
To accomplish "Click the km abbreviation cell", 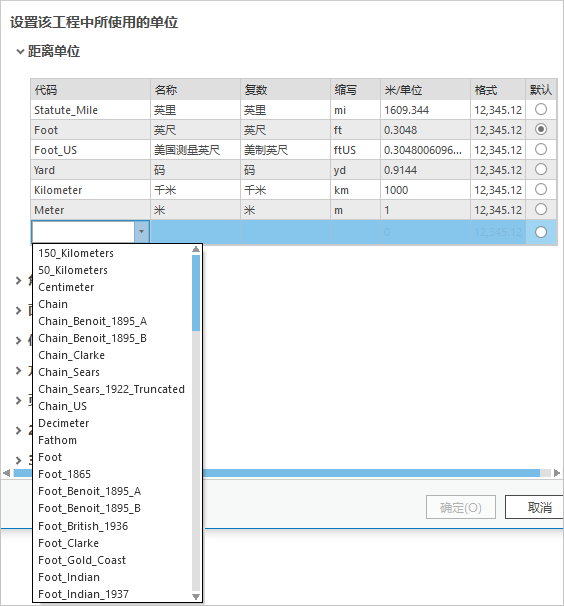I will point(355,190).
